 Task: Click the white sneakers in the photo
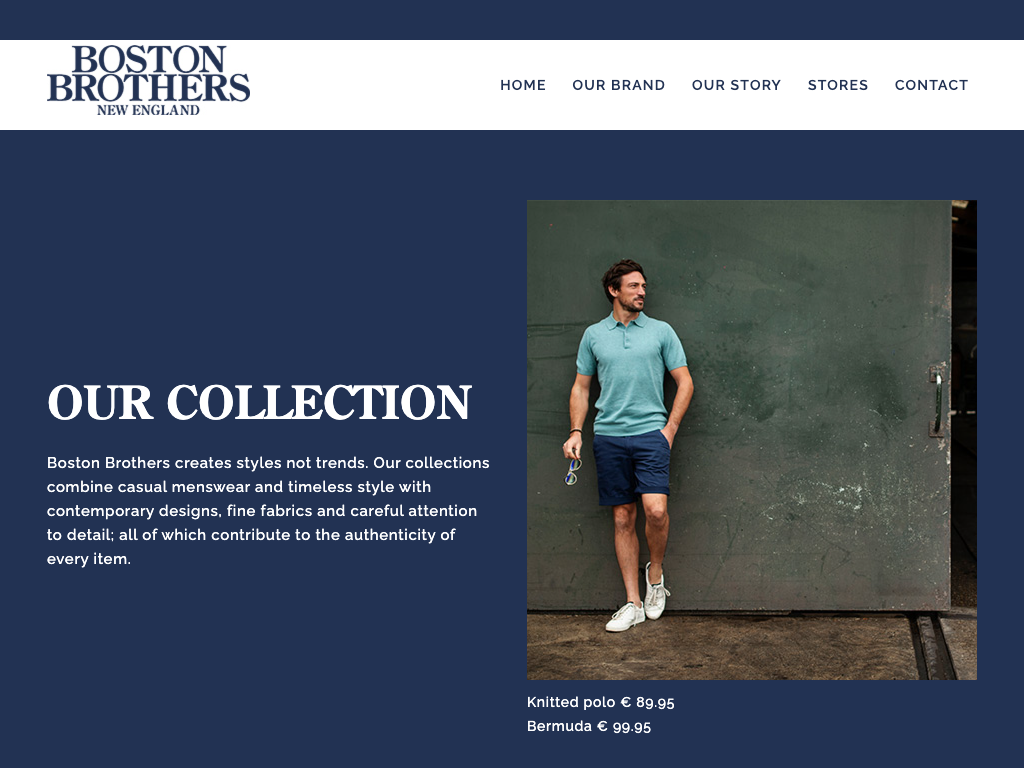pyautogui.click(x=638, y=600)
